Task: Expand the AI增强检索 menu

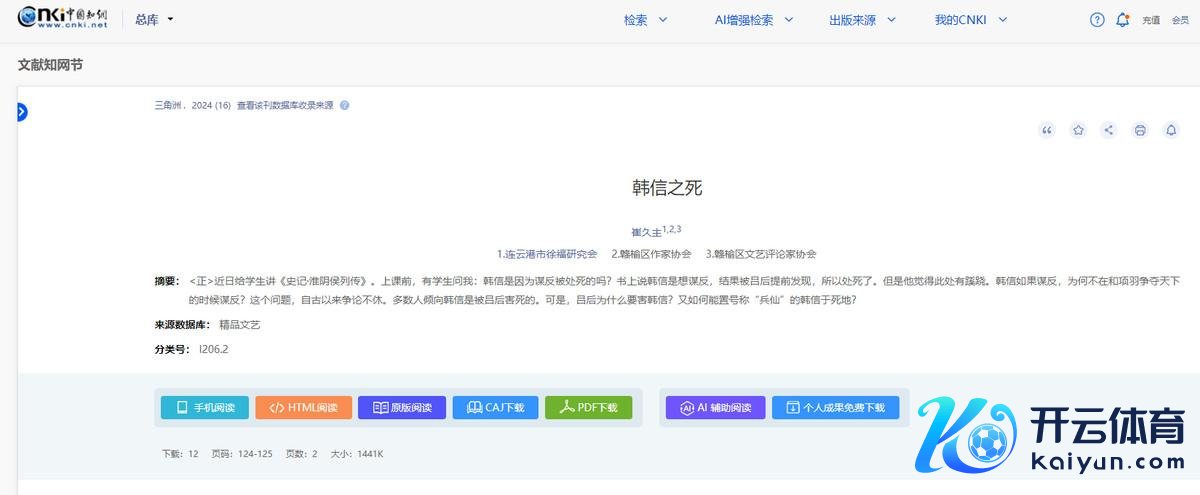Action: click(x=753, y=20)
